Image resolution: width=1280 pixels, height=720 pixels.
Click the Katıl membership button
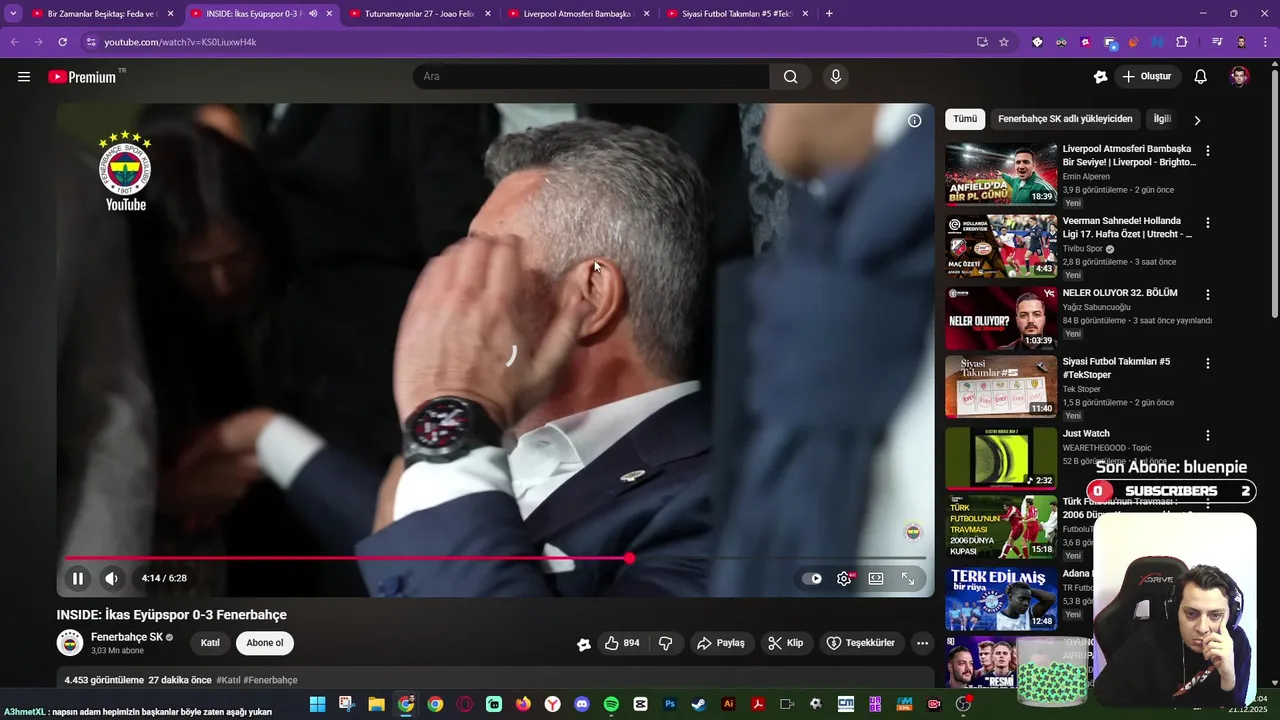[210, 643]
